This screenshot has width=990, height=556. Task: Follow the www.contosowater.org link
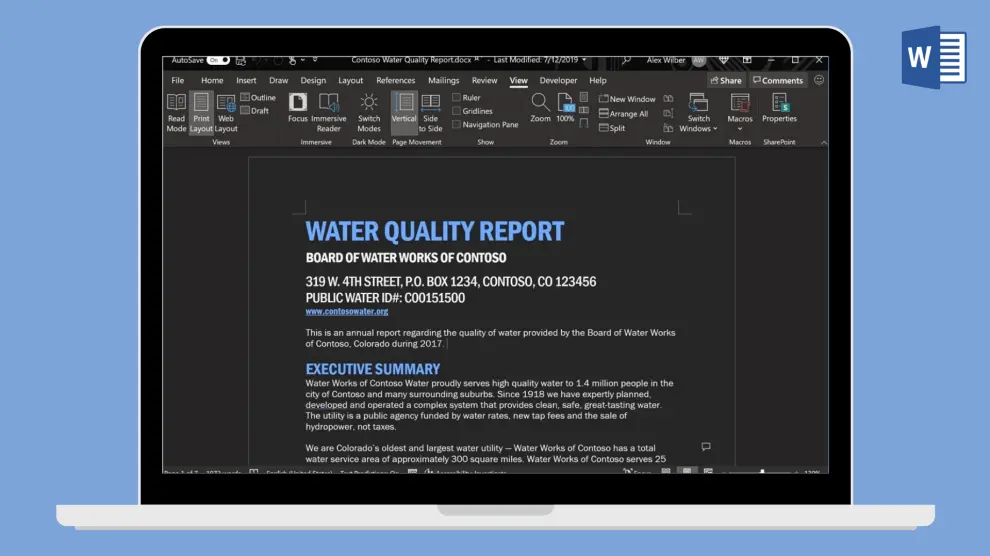347,311
